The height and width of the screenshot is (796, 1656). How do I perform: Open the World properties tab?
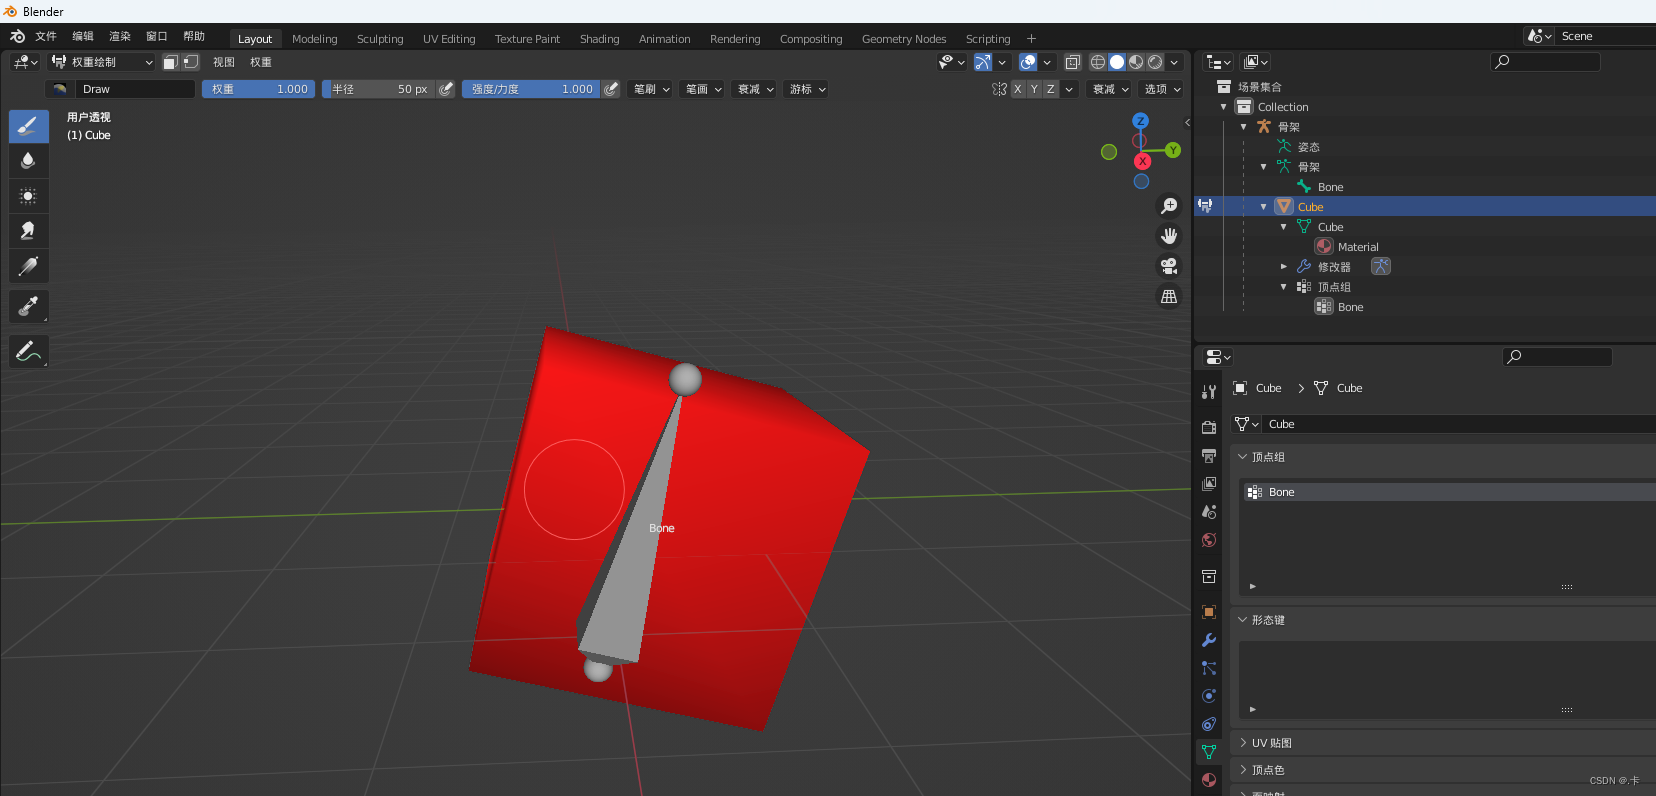(x=1209, y=540)
